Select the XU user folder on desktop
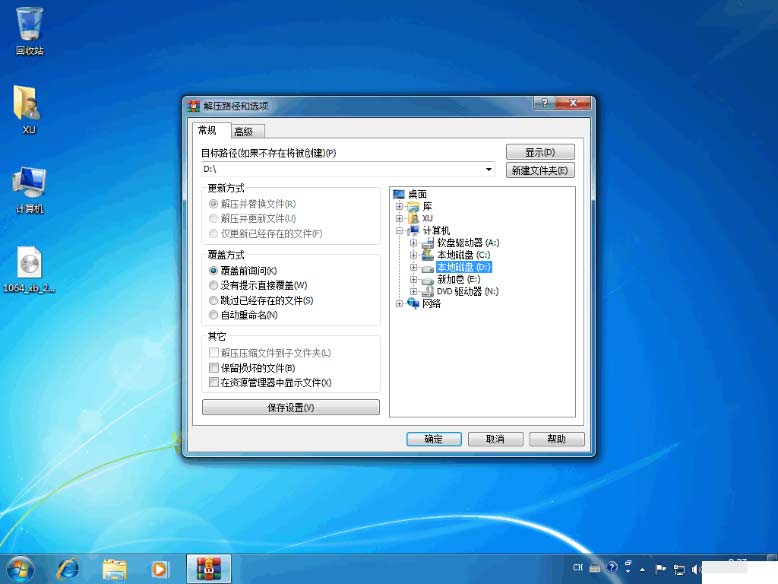The height and width of the screenshot is (584, 778). point(28,109)
